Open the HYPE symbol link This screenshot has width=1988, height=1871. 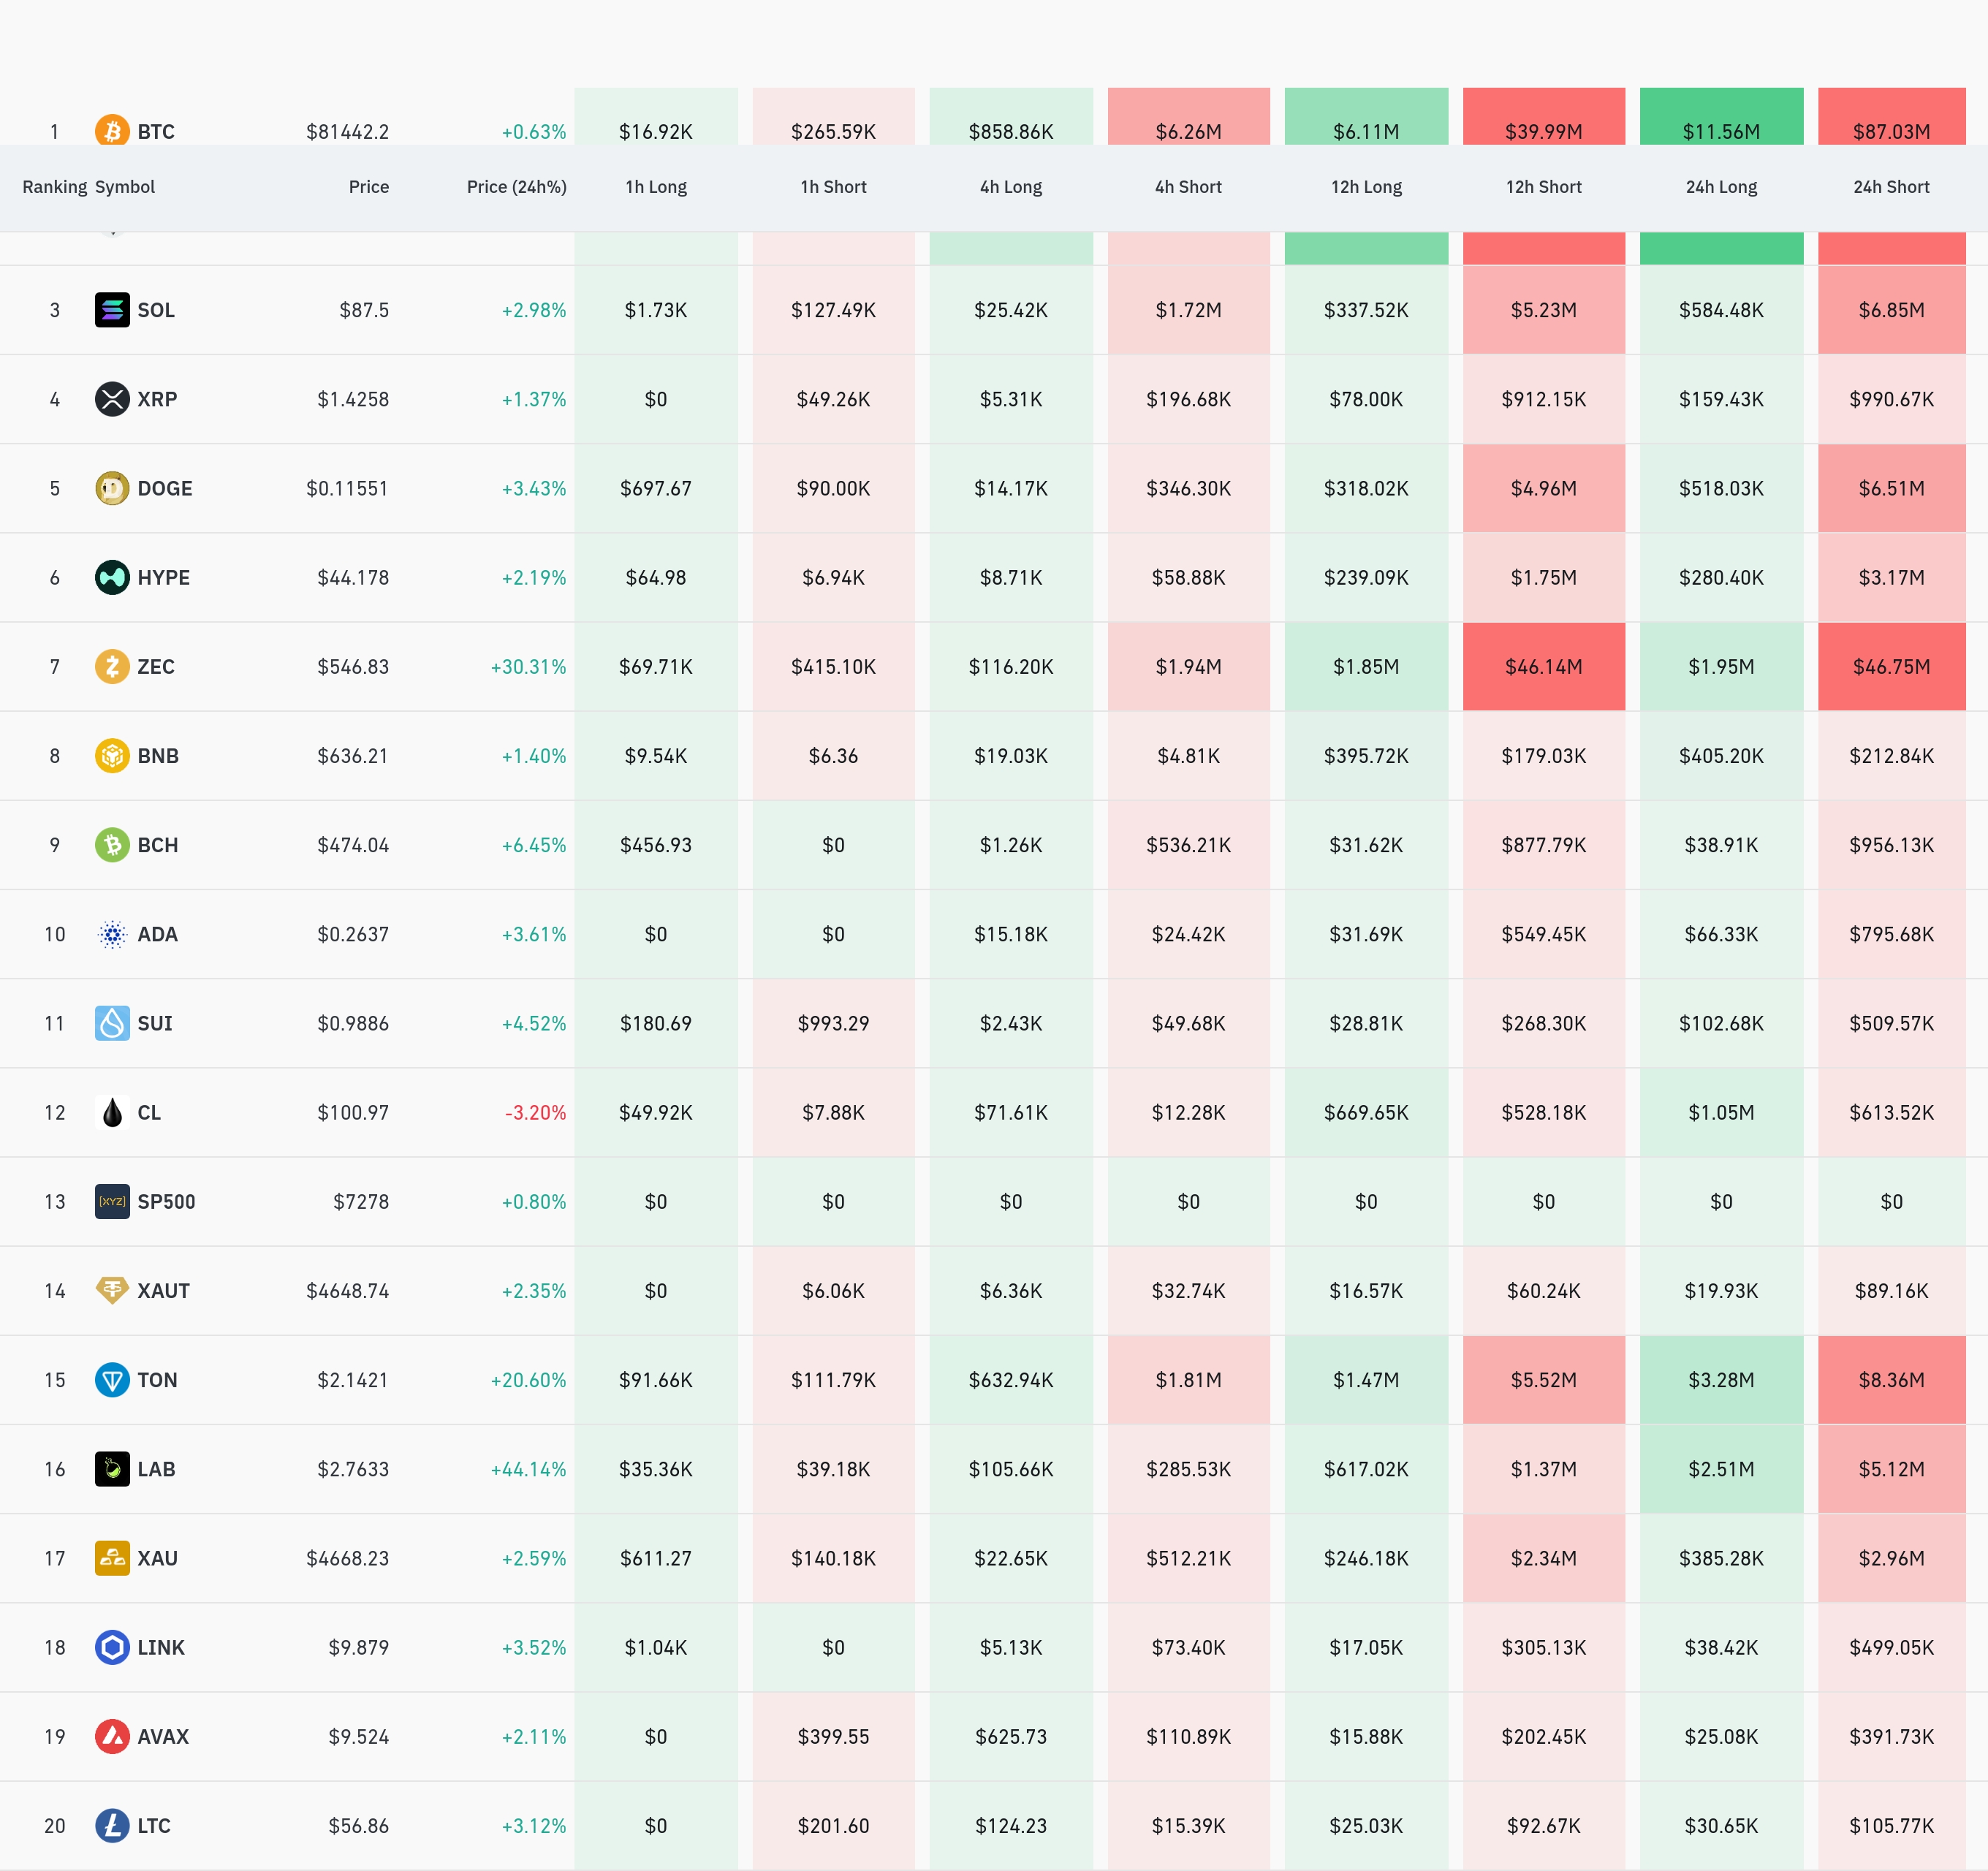coord(164,577)
